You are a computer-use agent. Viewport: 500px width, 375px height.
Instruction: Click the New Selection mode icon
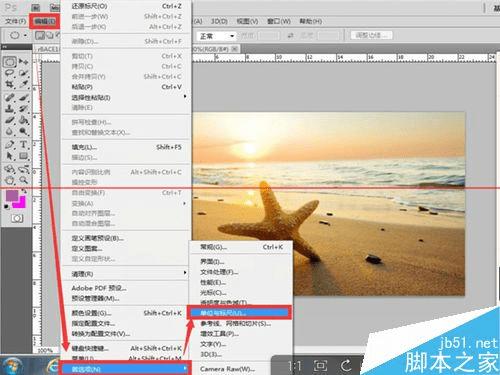click(x=40, y=35)
